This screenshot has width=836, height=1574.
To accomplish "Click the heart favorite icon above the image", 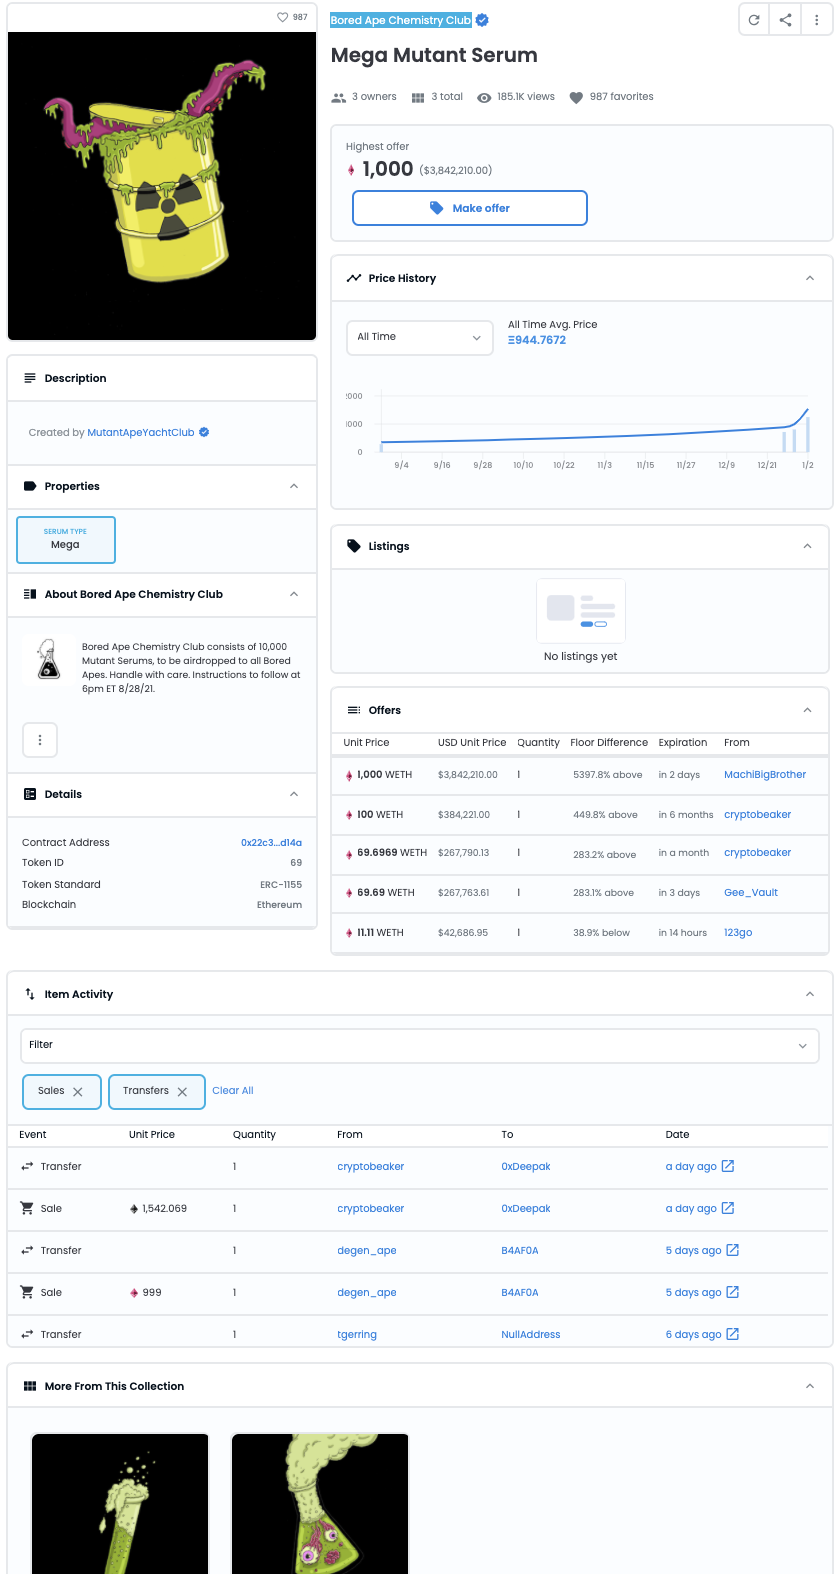I will 282,17.
